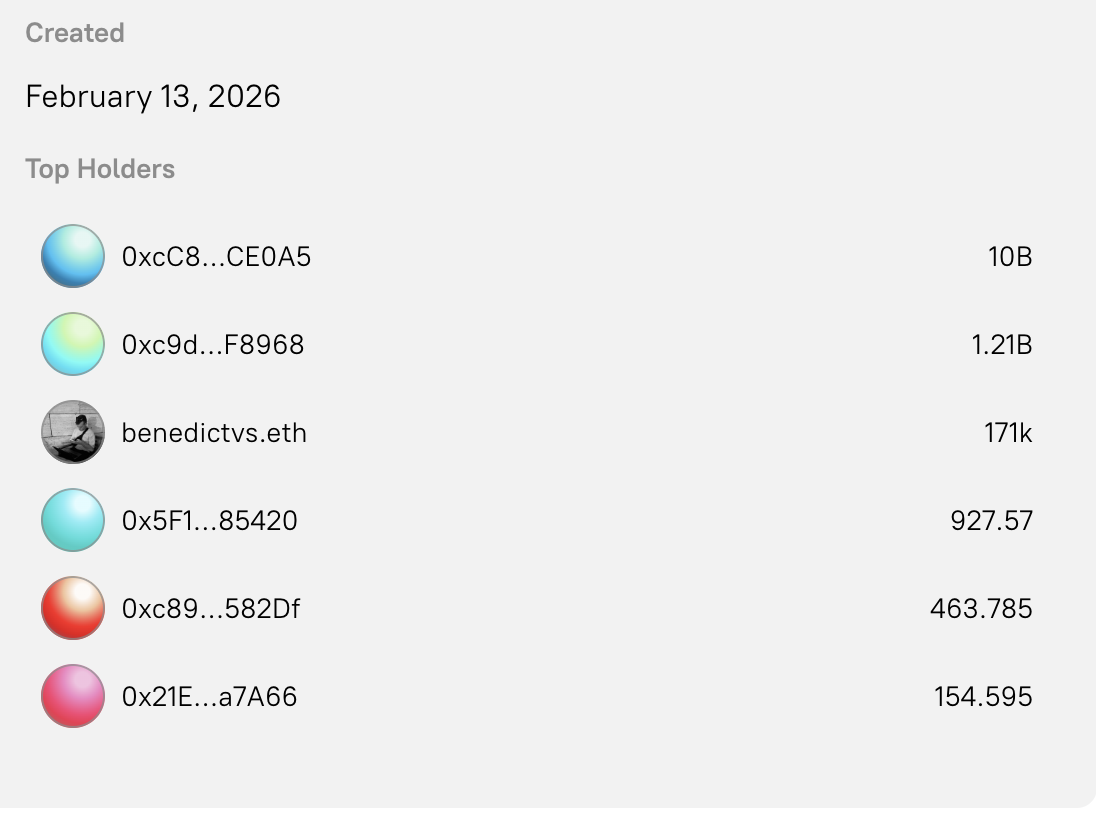Viewport: 1096px width, 824px height.
Task: Open the top holder address 0xcC8...CE0A5
Action: pos(216,256)
